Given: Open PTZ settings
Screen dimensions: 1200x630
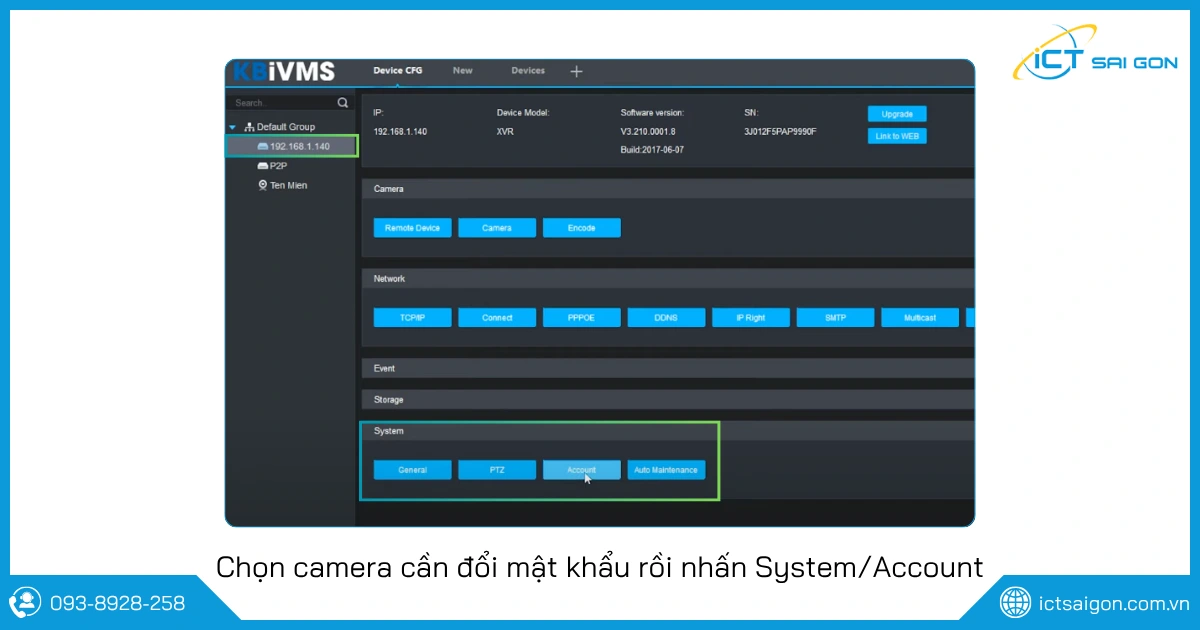Looking at the screenshot, I should click(497, 470).
